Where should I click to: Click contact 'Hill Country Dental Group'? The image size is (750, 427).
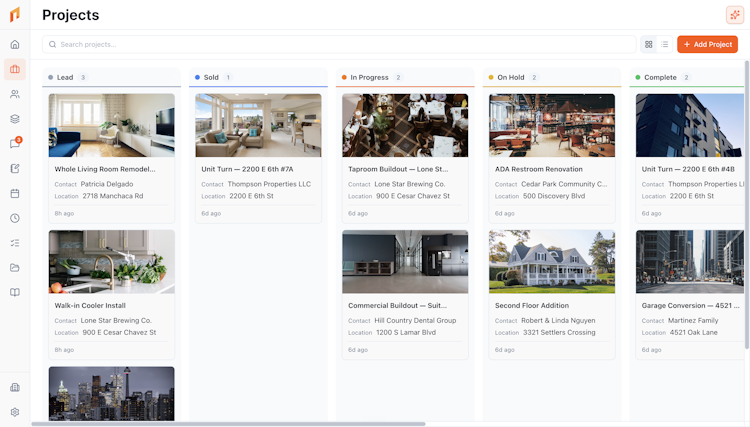pos(415,320)
